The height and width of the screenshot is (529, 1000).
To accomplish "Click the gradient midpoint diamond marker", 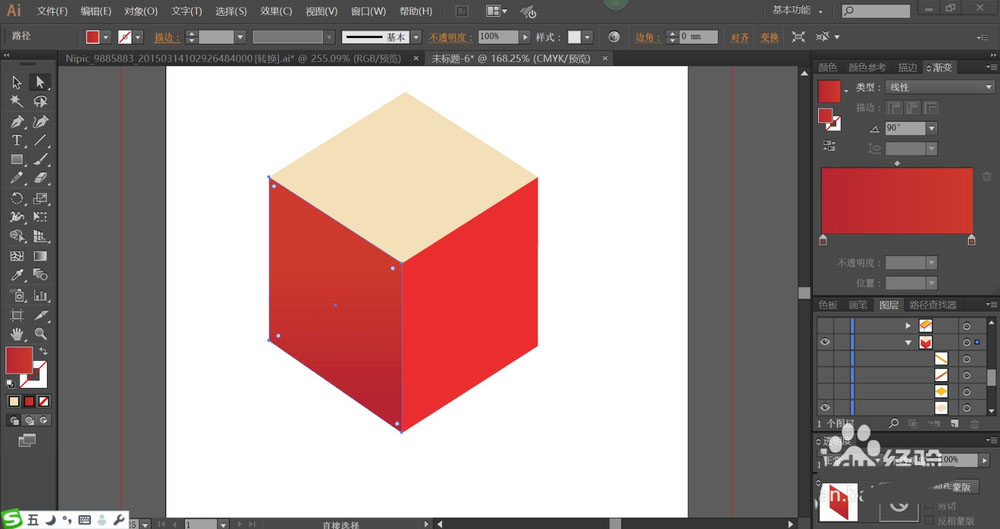I will pos(897,164).
